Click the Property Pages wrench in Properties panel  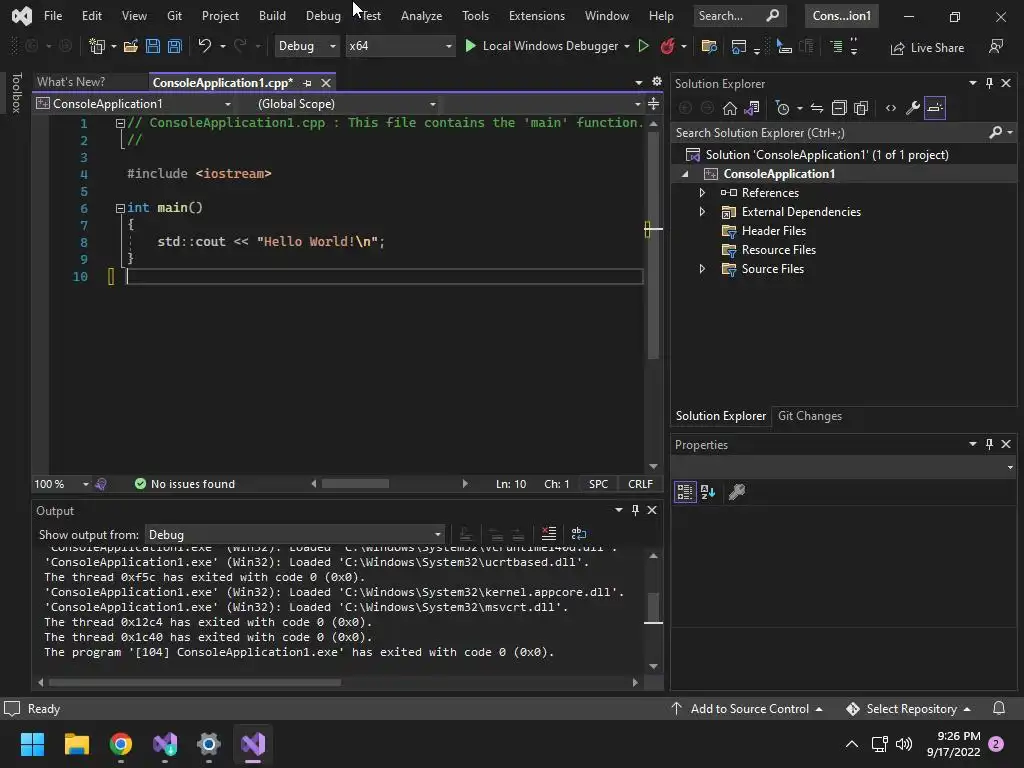click(737, 492)
